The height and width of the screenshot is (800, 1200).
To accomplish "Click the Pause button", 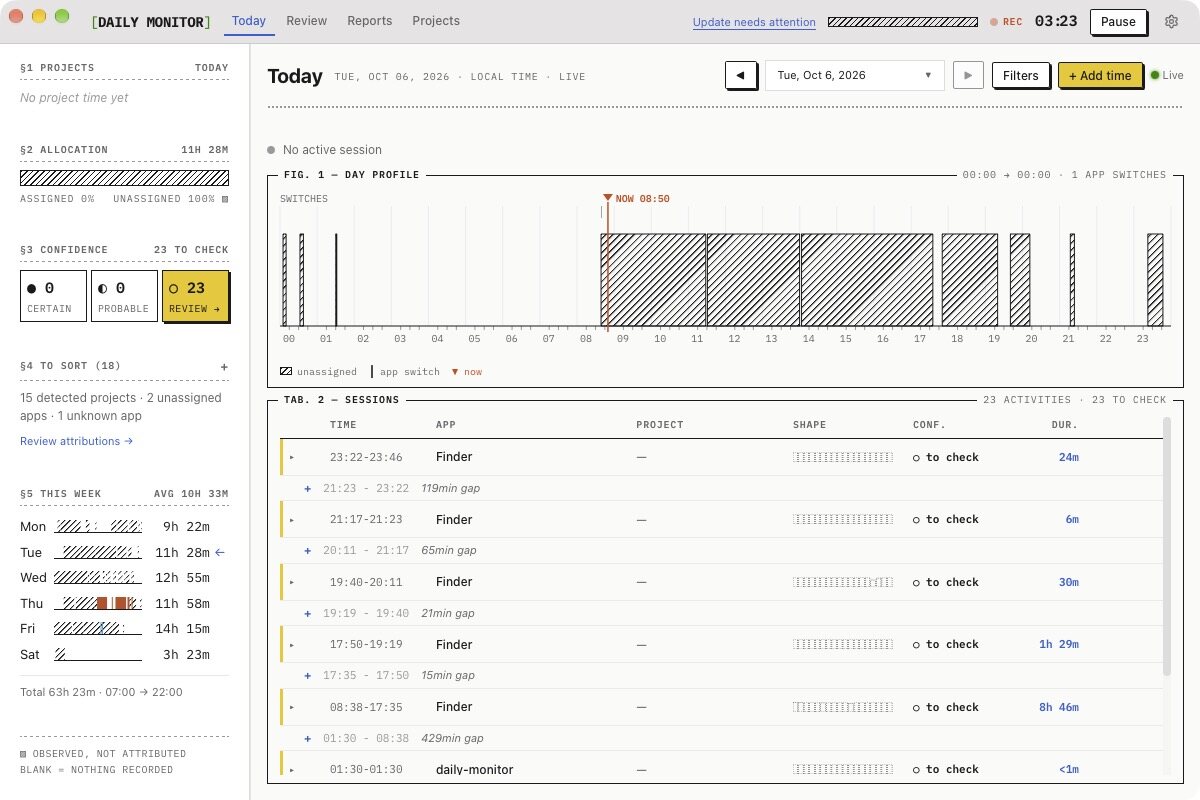I will click(1118, 21).
